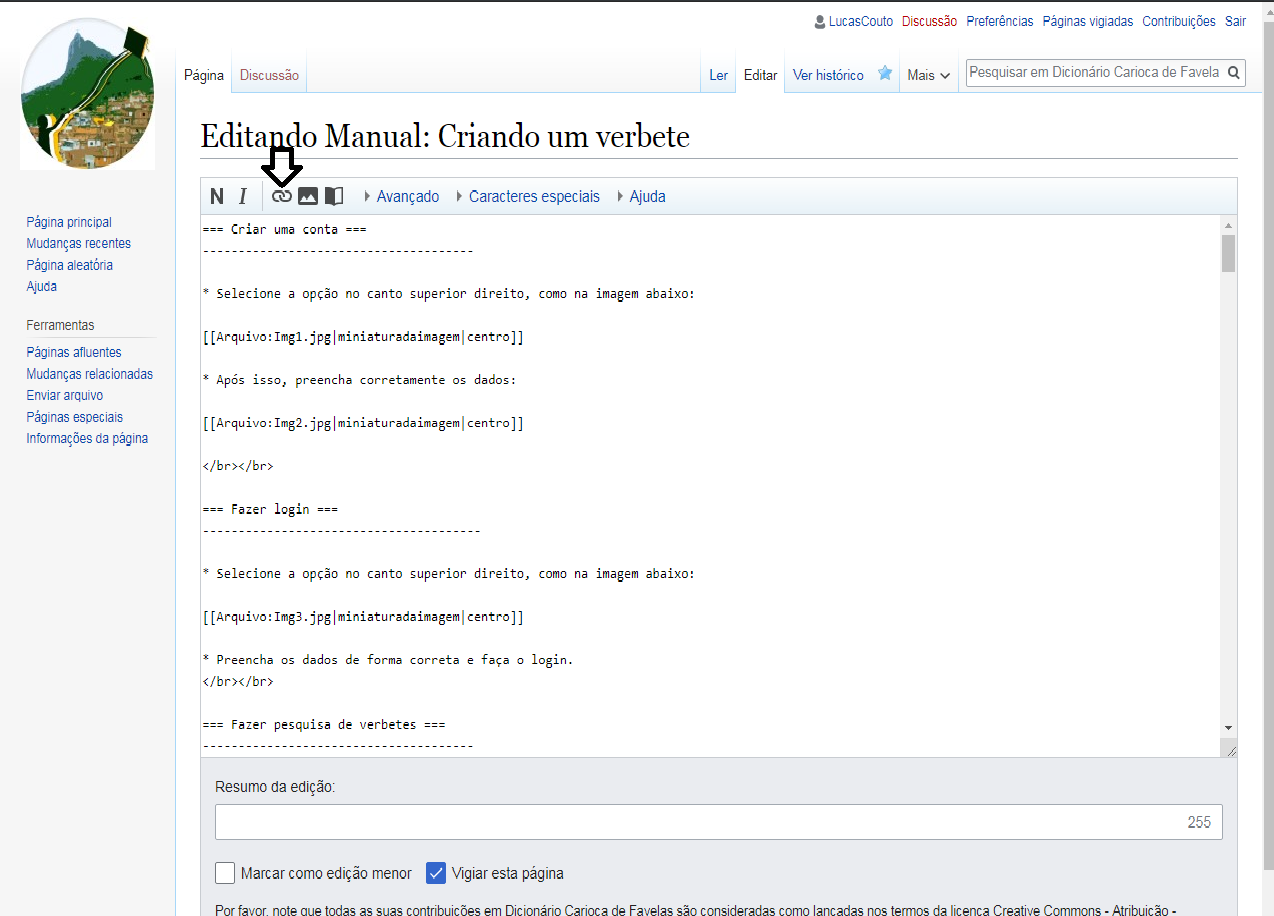This screenshot has height=916, width=1274.
Task: Click the watchlist star icon
Action: [x=885, y=74]
